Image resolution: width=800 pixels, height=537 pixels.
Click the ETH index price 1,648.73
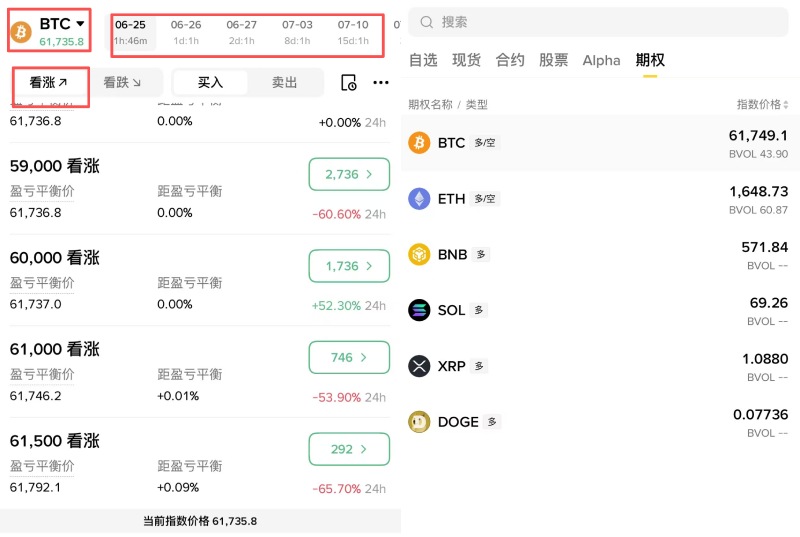[x=758, y=192]
